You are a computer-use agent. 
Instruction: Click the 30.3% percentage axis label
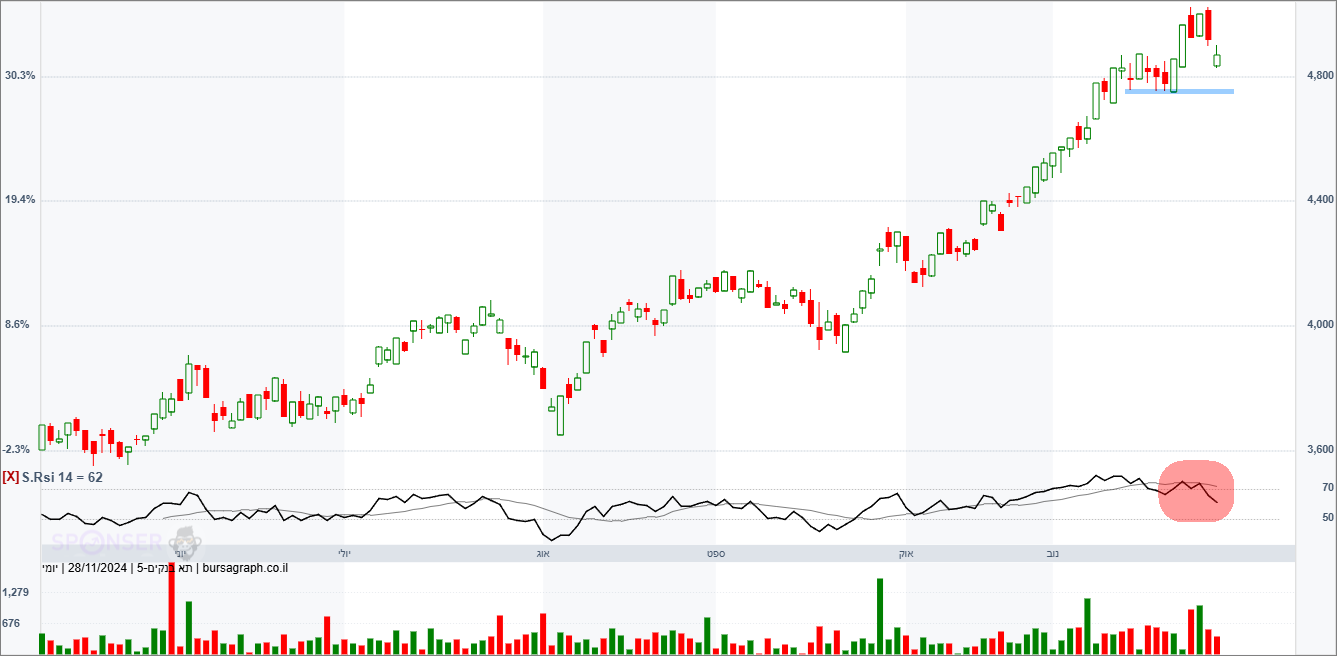(20, 76)
